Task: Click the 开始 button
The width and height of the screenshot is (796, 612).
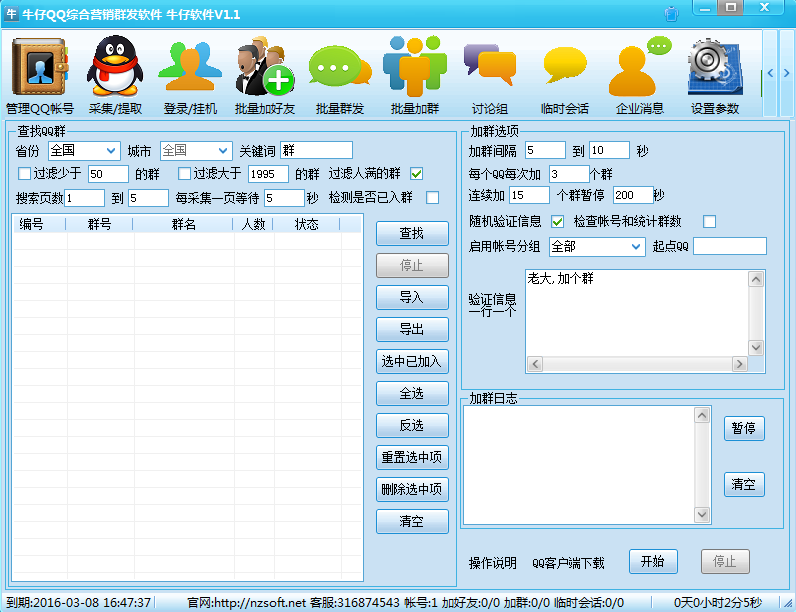Action: tap(653, 561)
